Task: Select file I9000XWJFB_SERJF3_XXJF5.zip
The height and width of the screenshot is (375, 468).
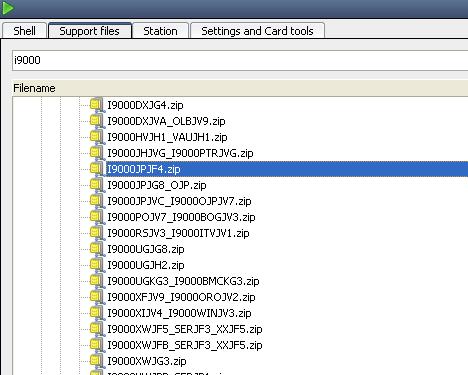Action: (185, 345)
